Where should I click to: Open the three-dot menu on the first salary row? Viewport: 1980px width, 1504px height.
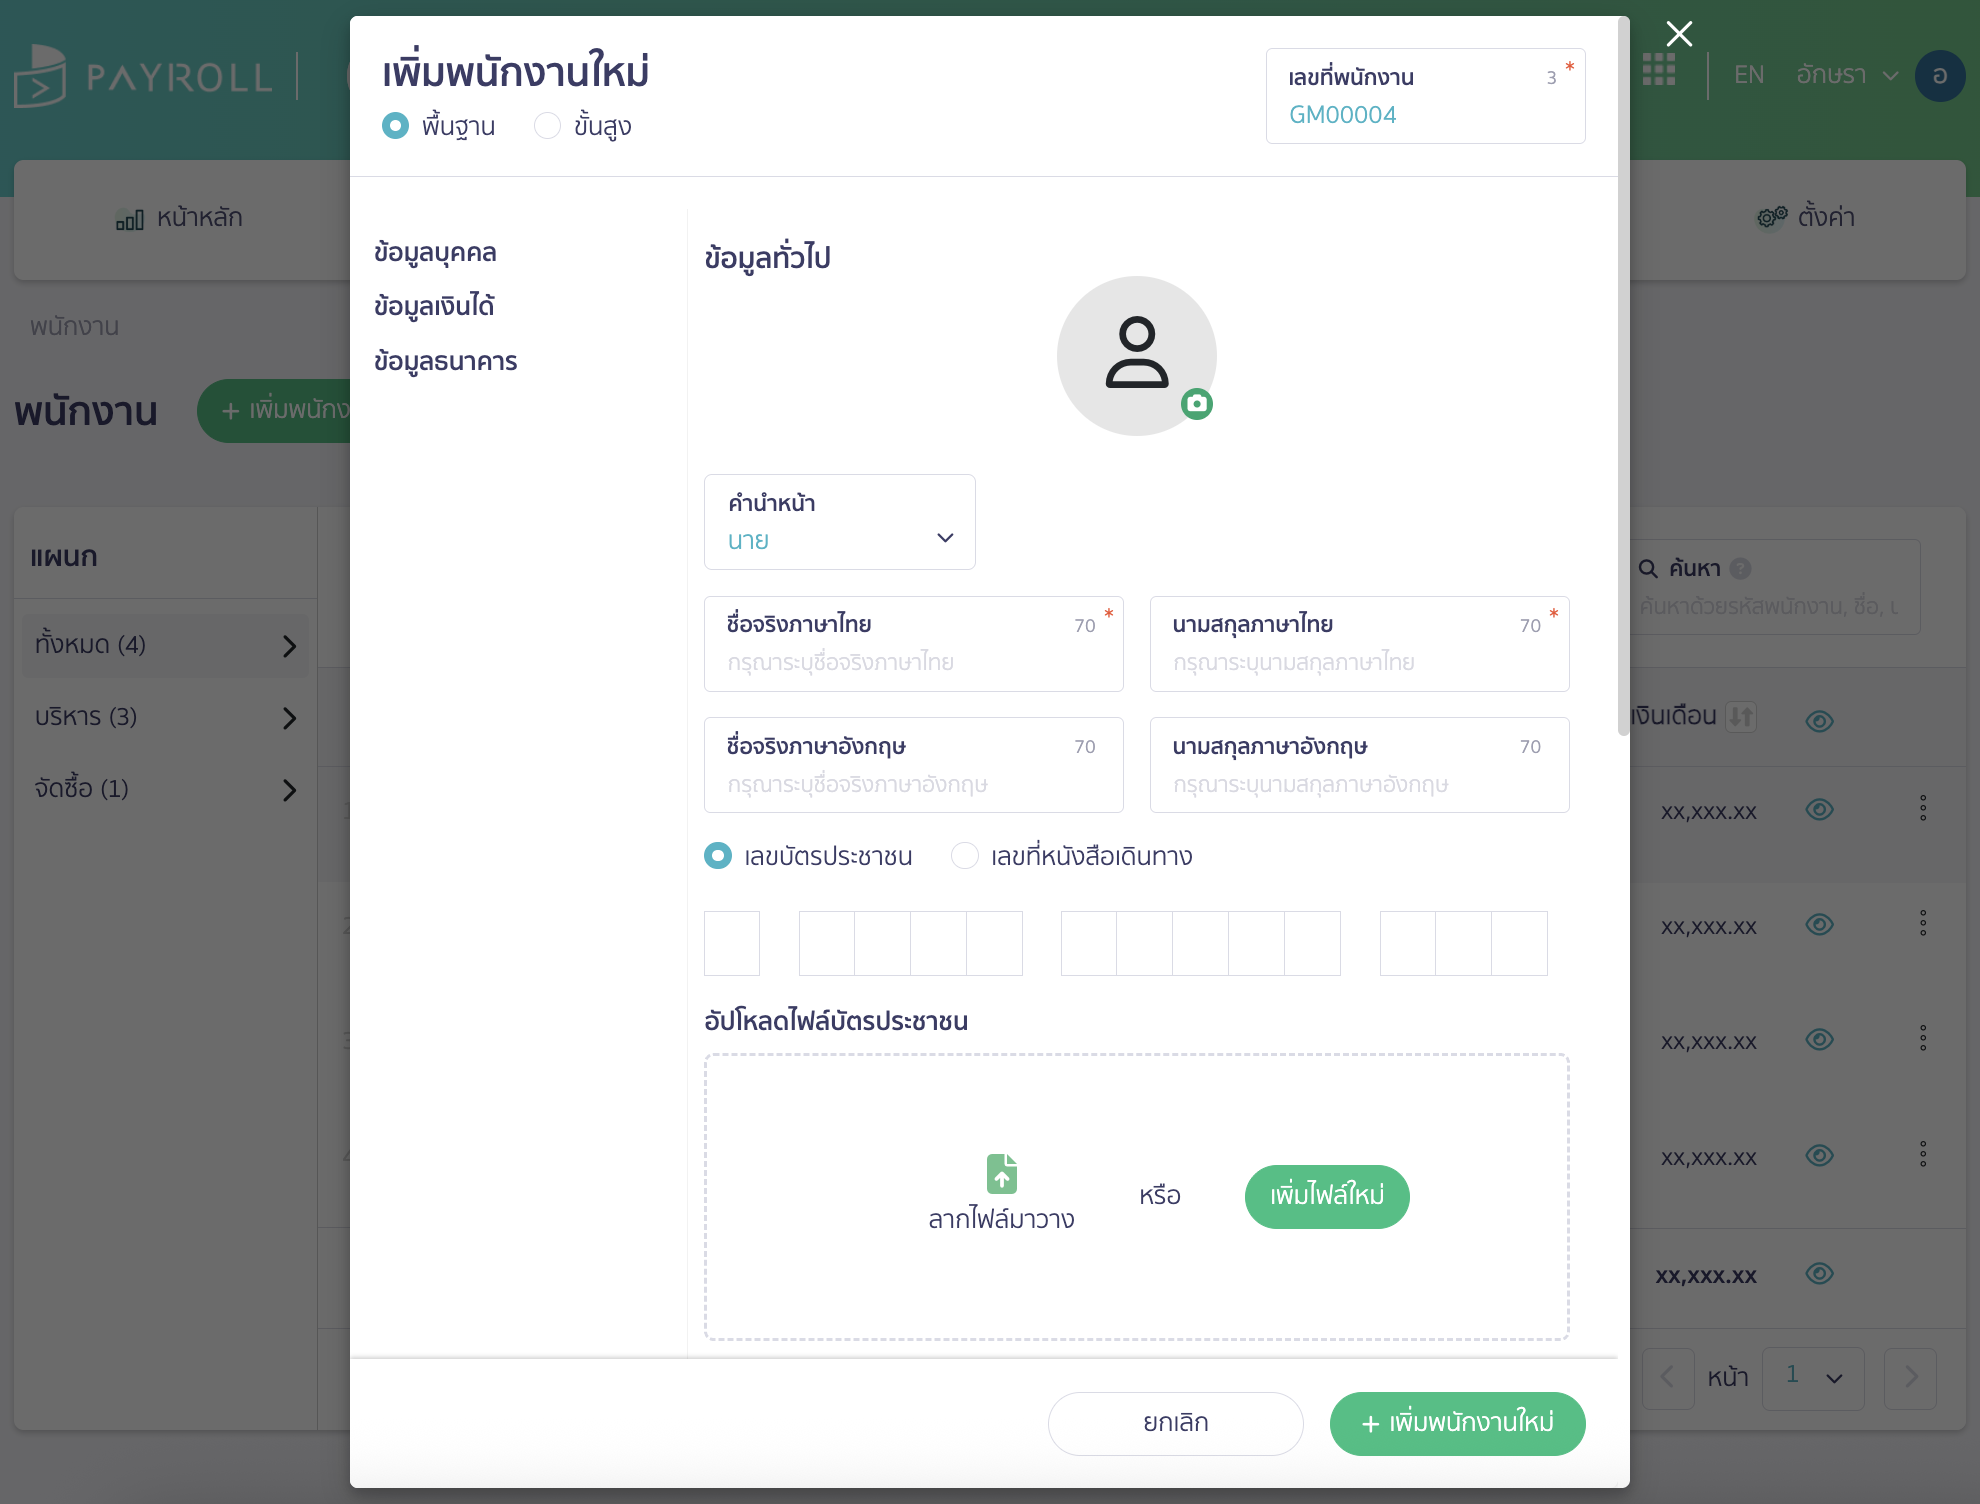pyautogui.click(x=1925, y=810)
